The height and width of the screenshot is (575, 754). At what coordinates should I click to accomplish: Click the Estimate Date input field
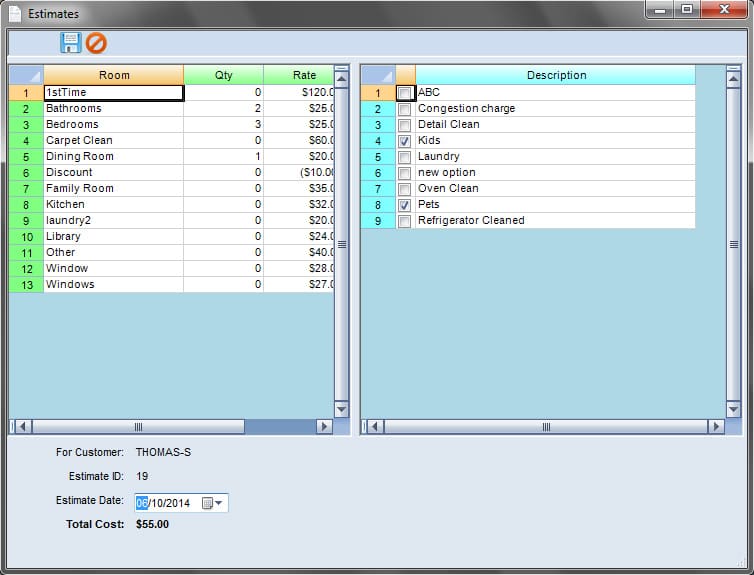(x=168, y=503)
